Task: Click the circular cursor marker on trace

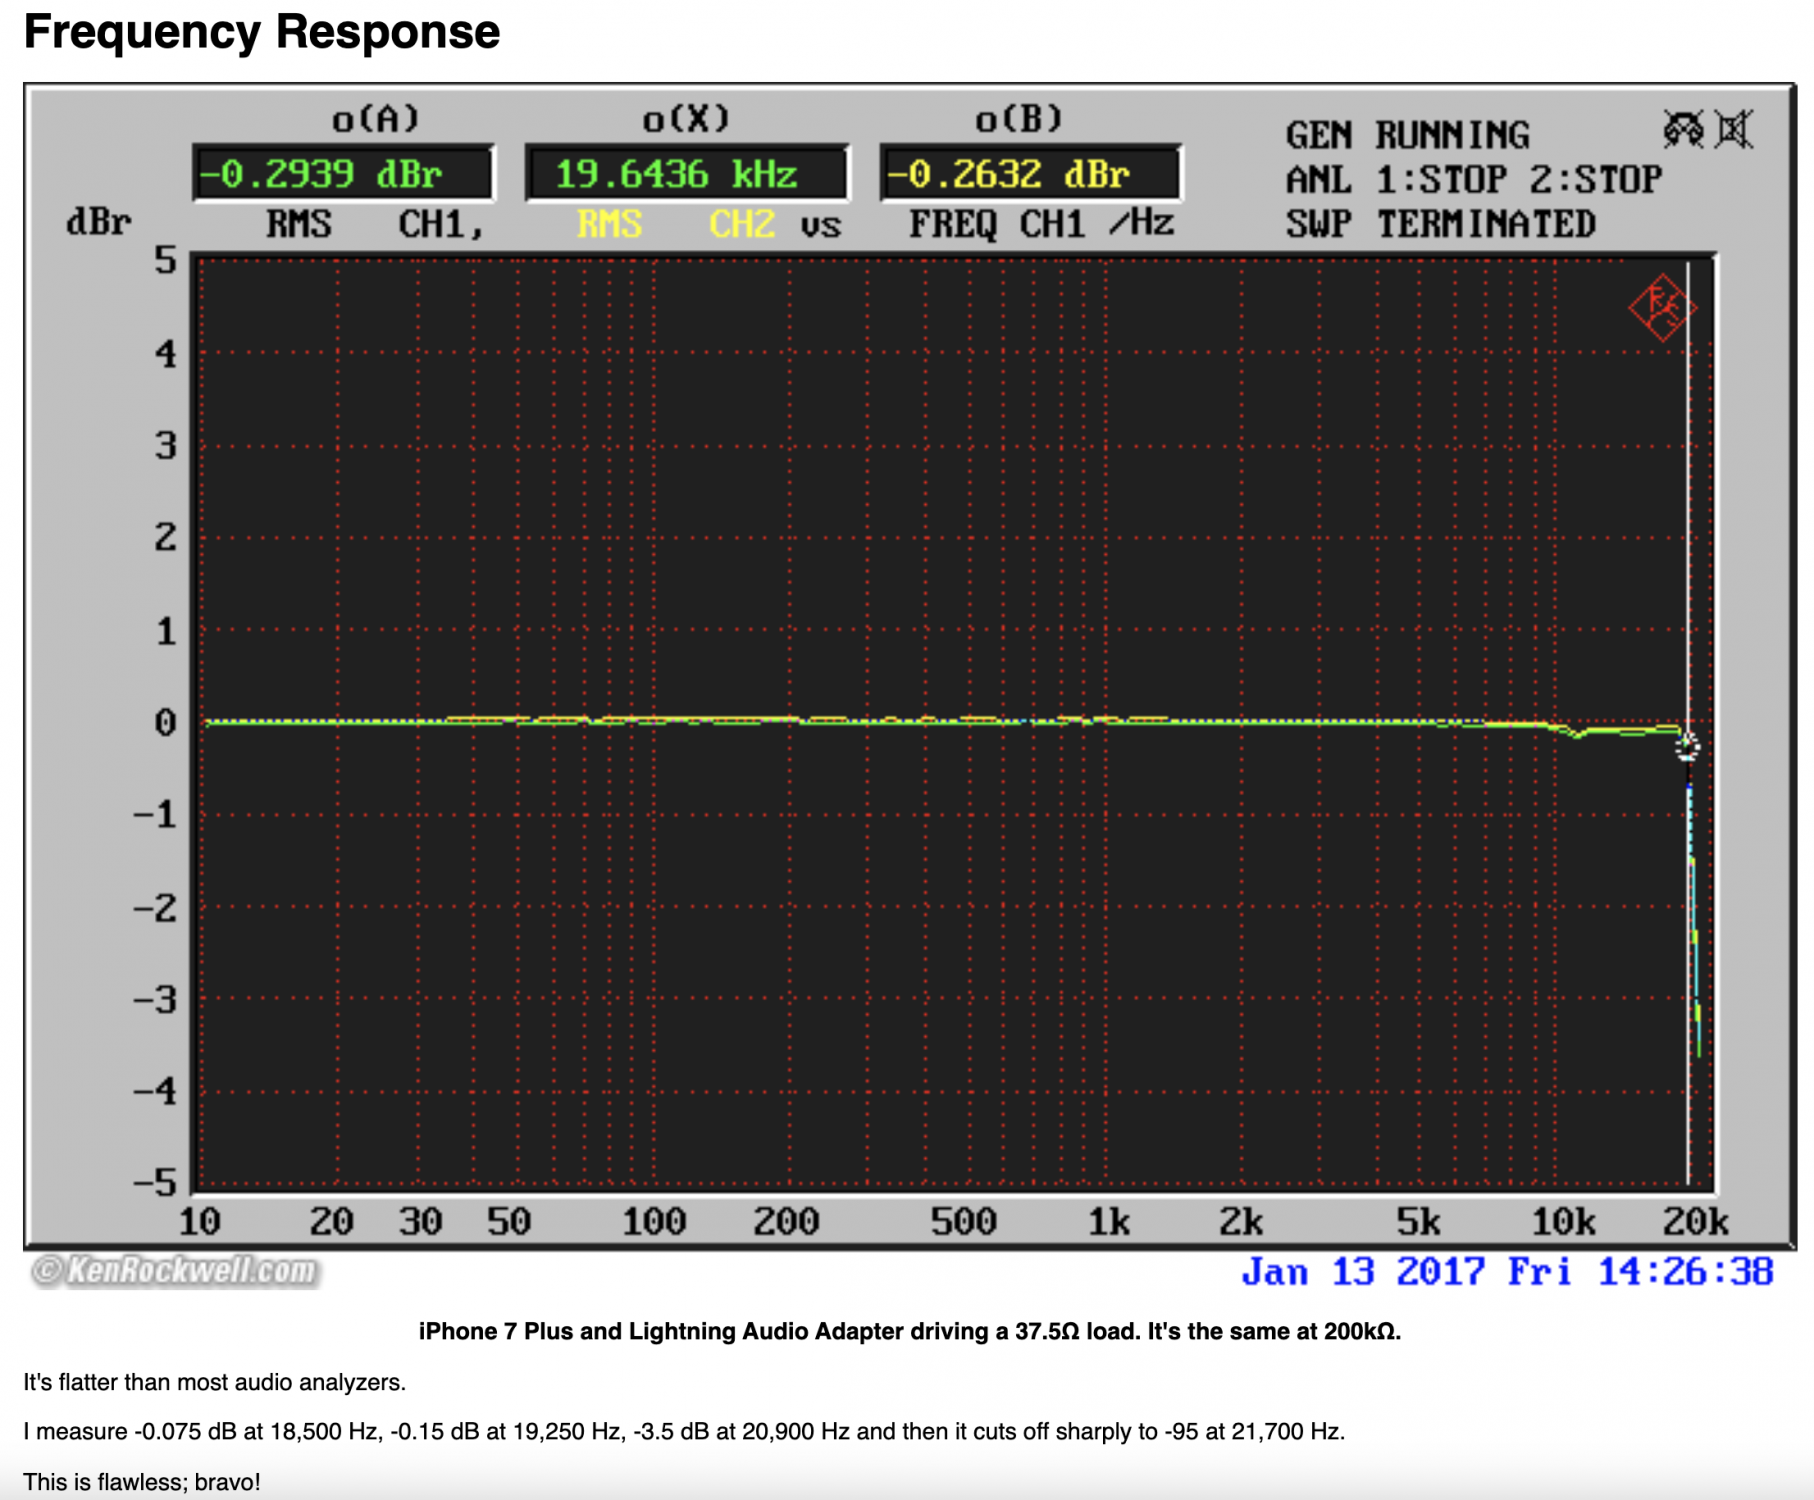Action: [x=1687, y=746]
